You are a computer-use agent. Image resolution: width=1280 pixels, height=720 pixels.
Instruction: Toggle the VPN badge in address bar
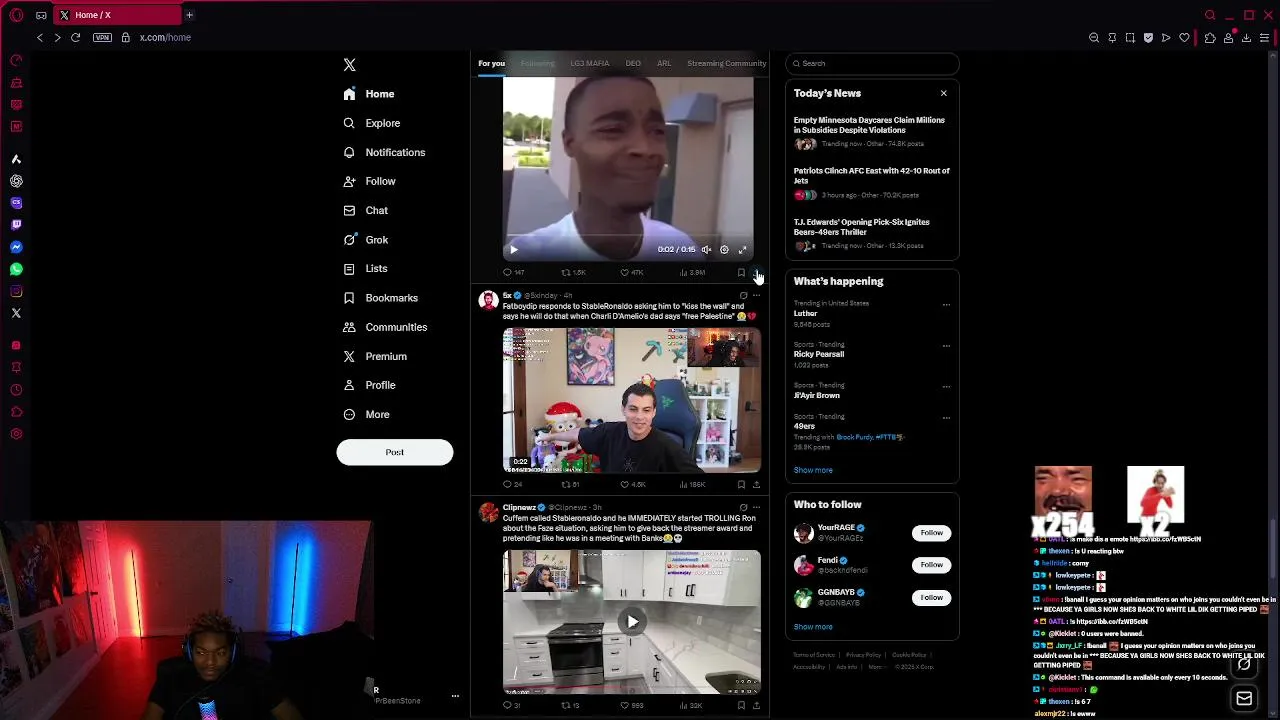click(x=102, y=37)
